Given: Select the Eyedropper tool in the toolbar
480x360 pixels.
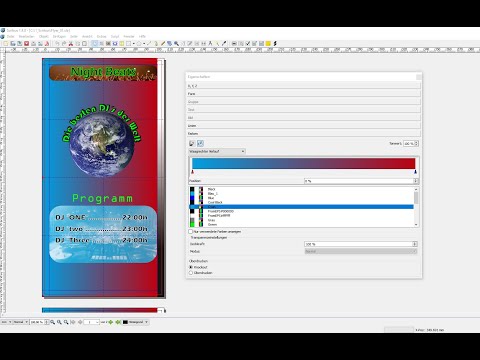Looking at the screenshot, I should [224, 43].
